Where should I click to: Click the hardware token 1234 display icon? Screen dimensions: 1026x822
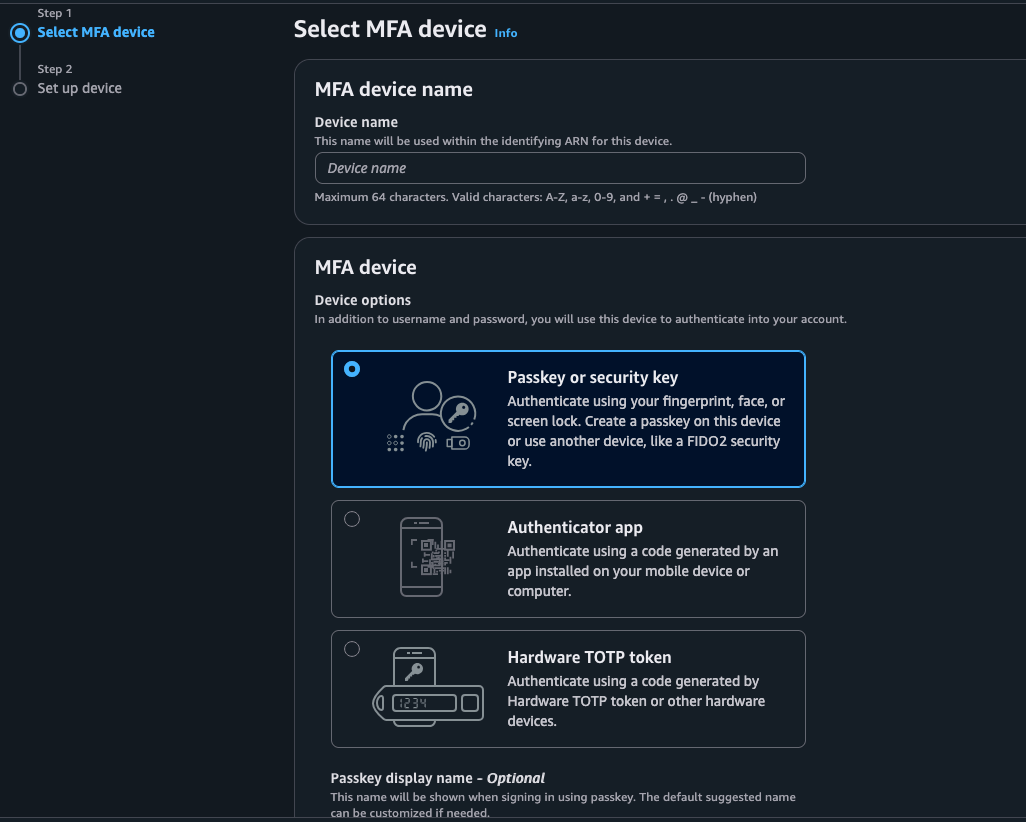[x=424, y=703]
